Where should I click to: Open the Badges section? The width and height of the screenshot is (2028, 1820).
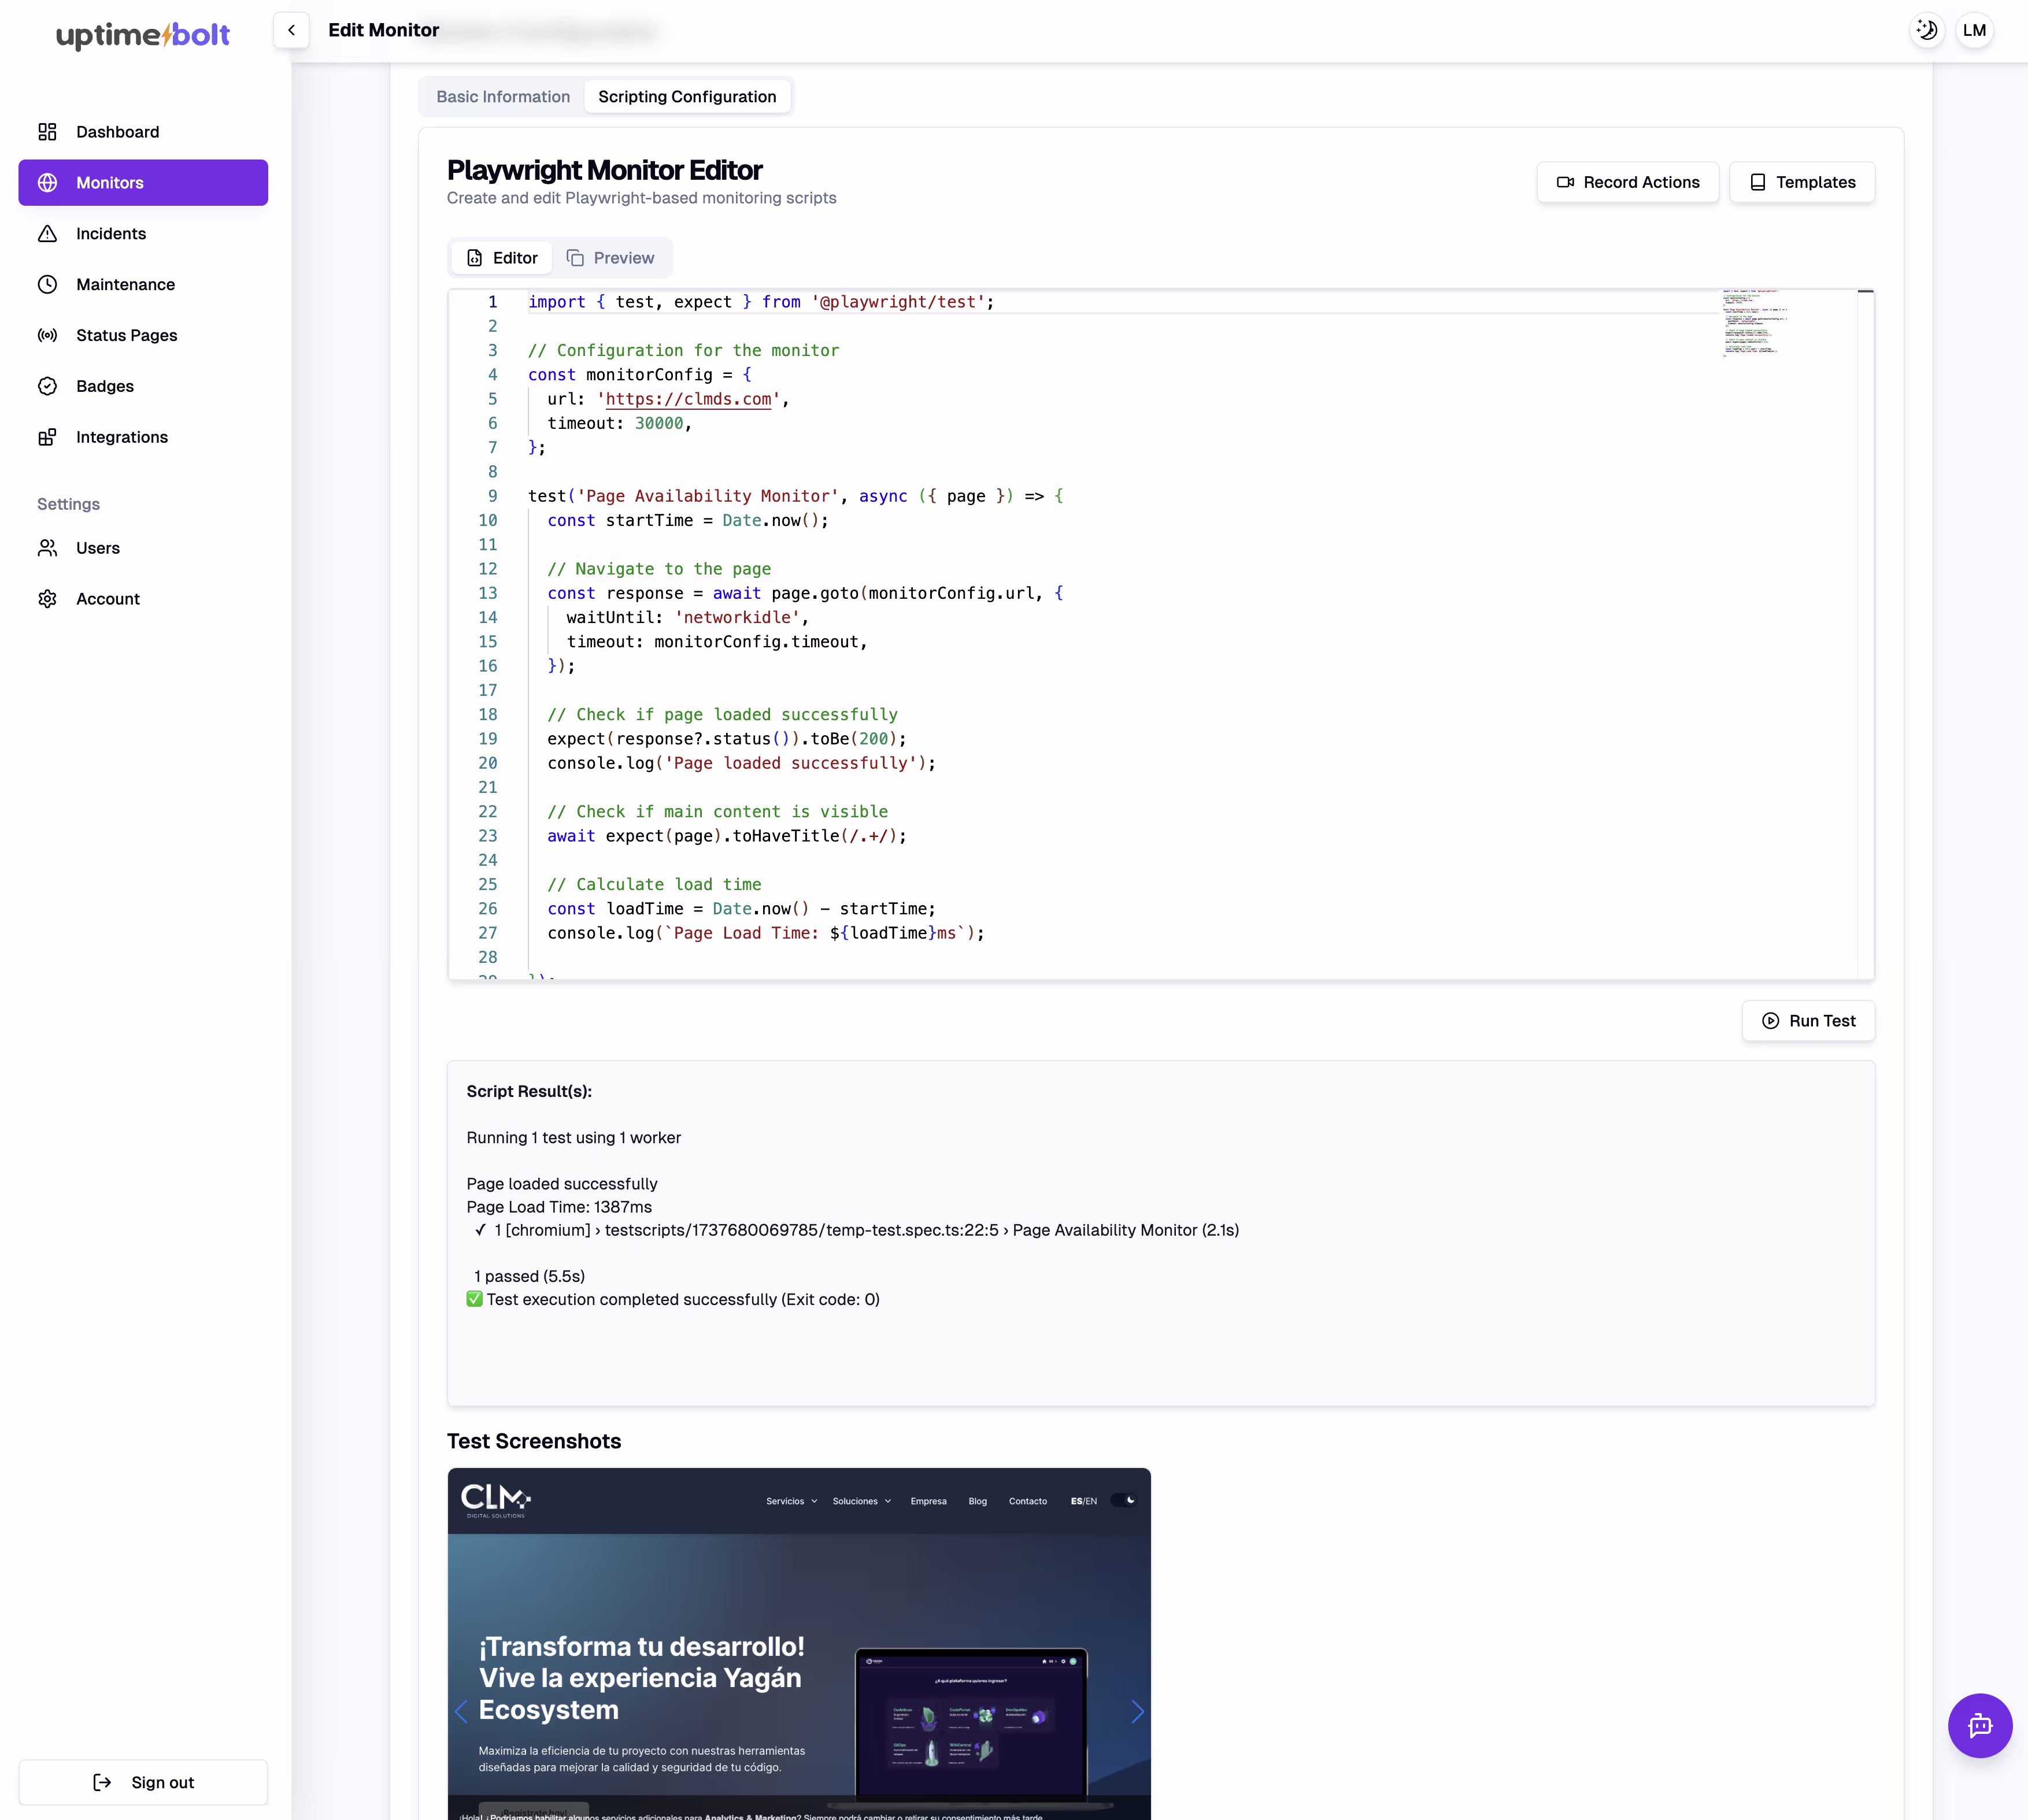click(104, 387)
